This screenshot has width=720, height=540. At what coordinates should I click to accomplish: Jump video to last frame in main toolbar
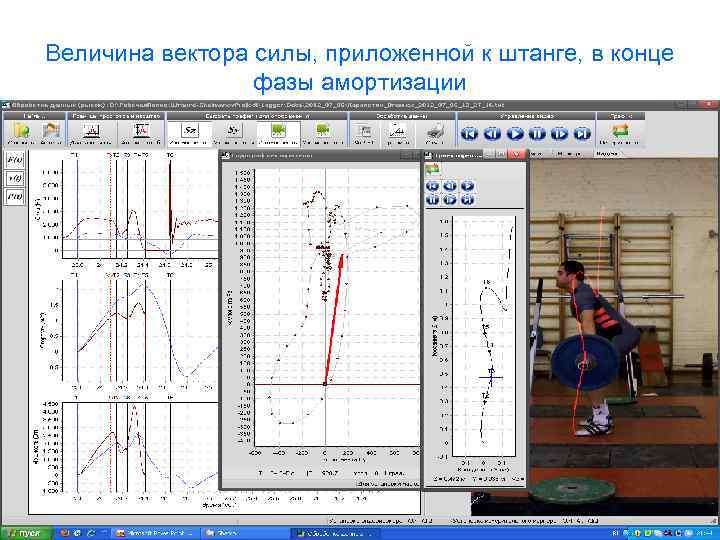582,134
